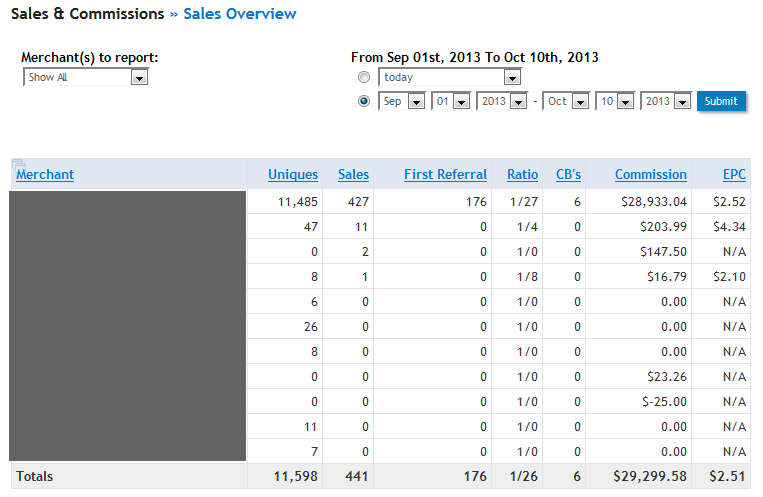The image size is (763, 497).
Task: Click the CB's column header link
Action: (568, 174)
